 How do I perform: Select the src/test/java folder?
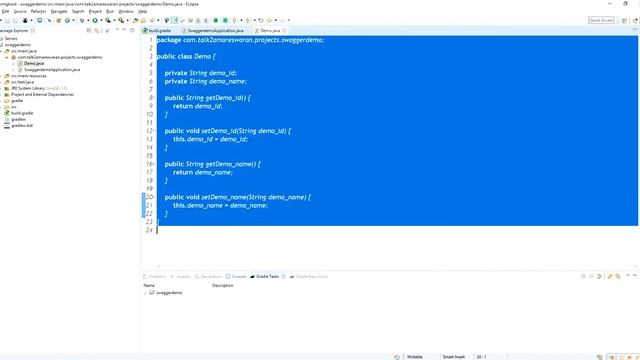[x=22, y=82]
